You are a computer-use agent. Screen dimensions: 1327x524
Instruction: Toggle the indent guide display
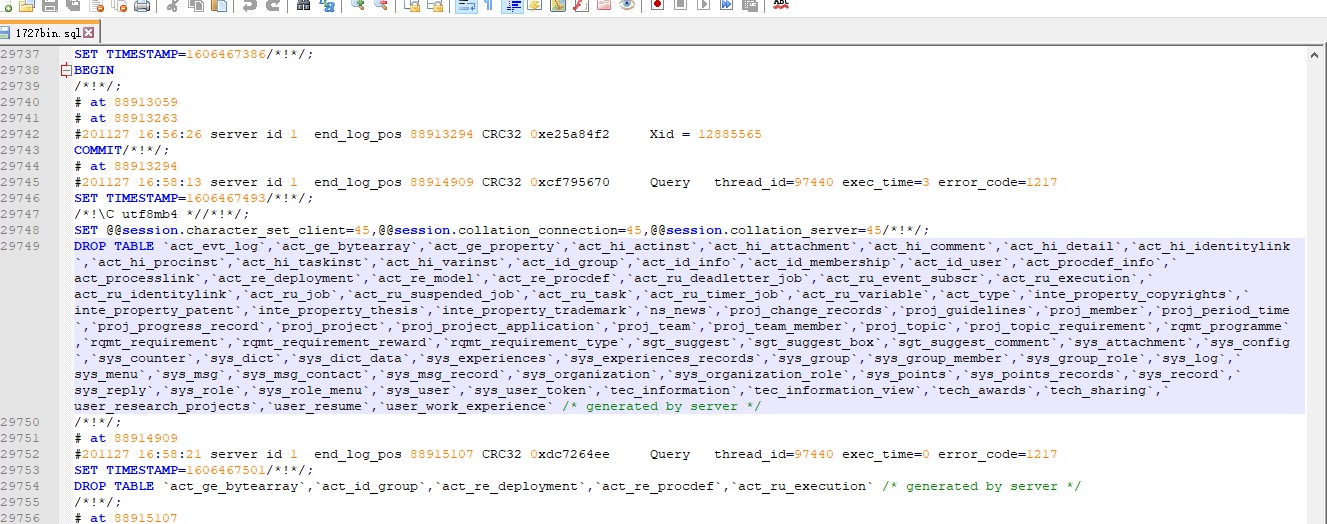(x=512, y=5)
